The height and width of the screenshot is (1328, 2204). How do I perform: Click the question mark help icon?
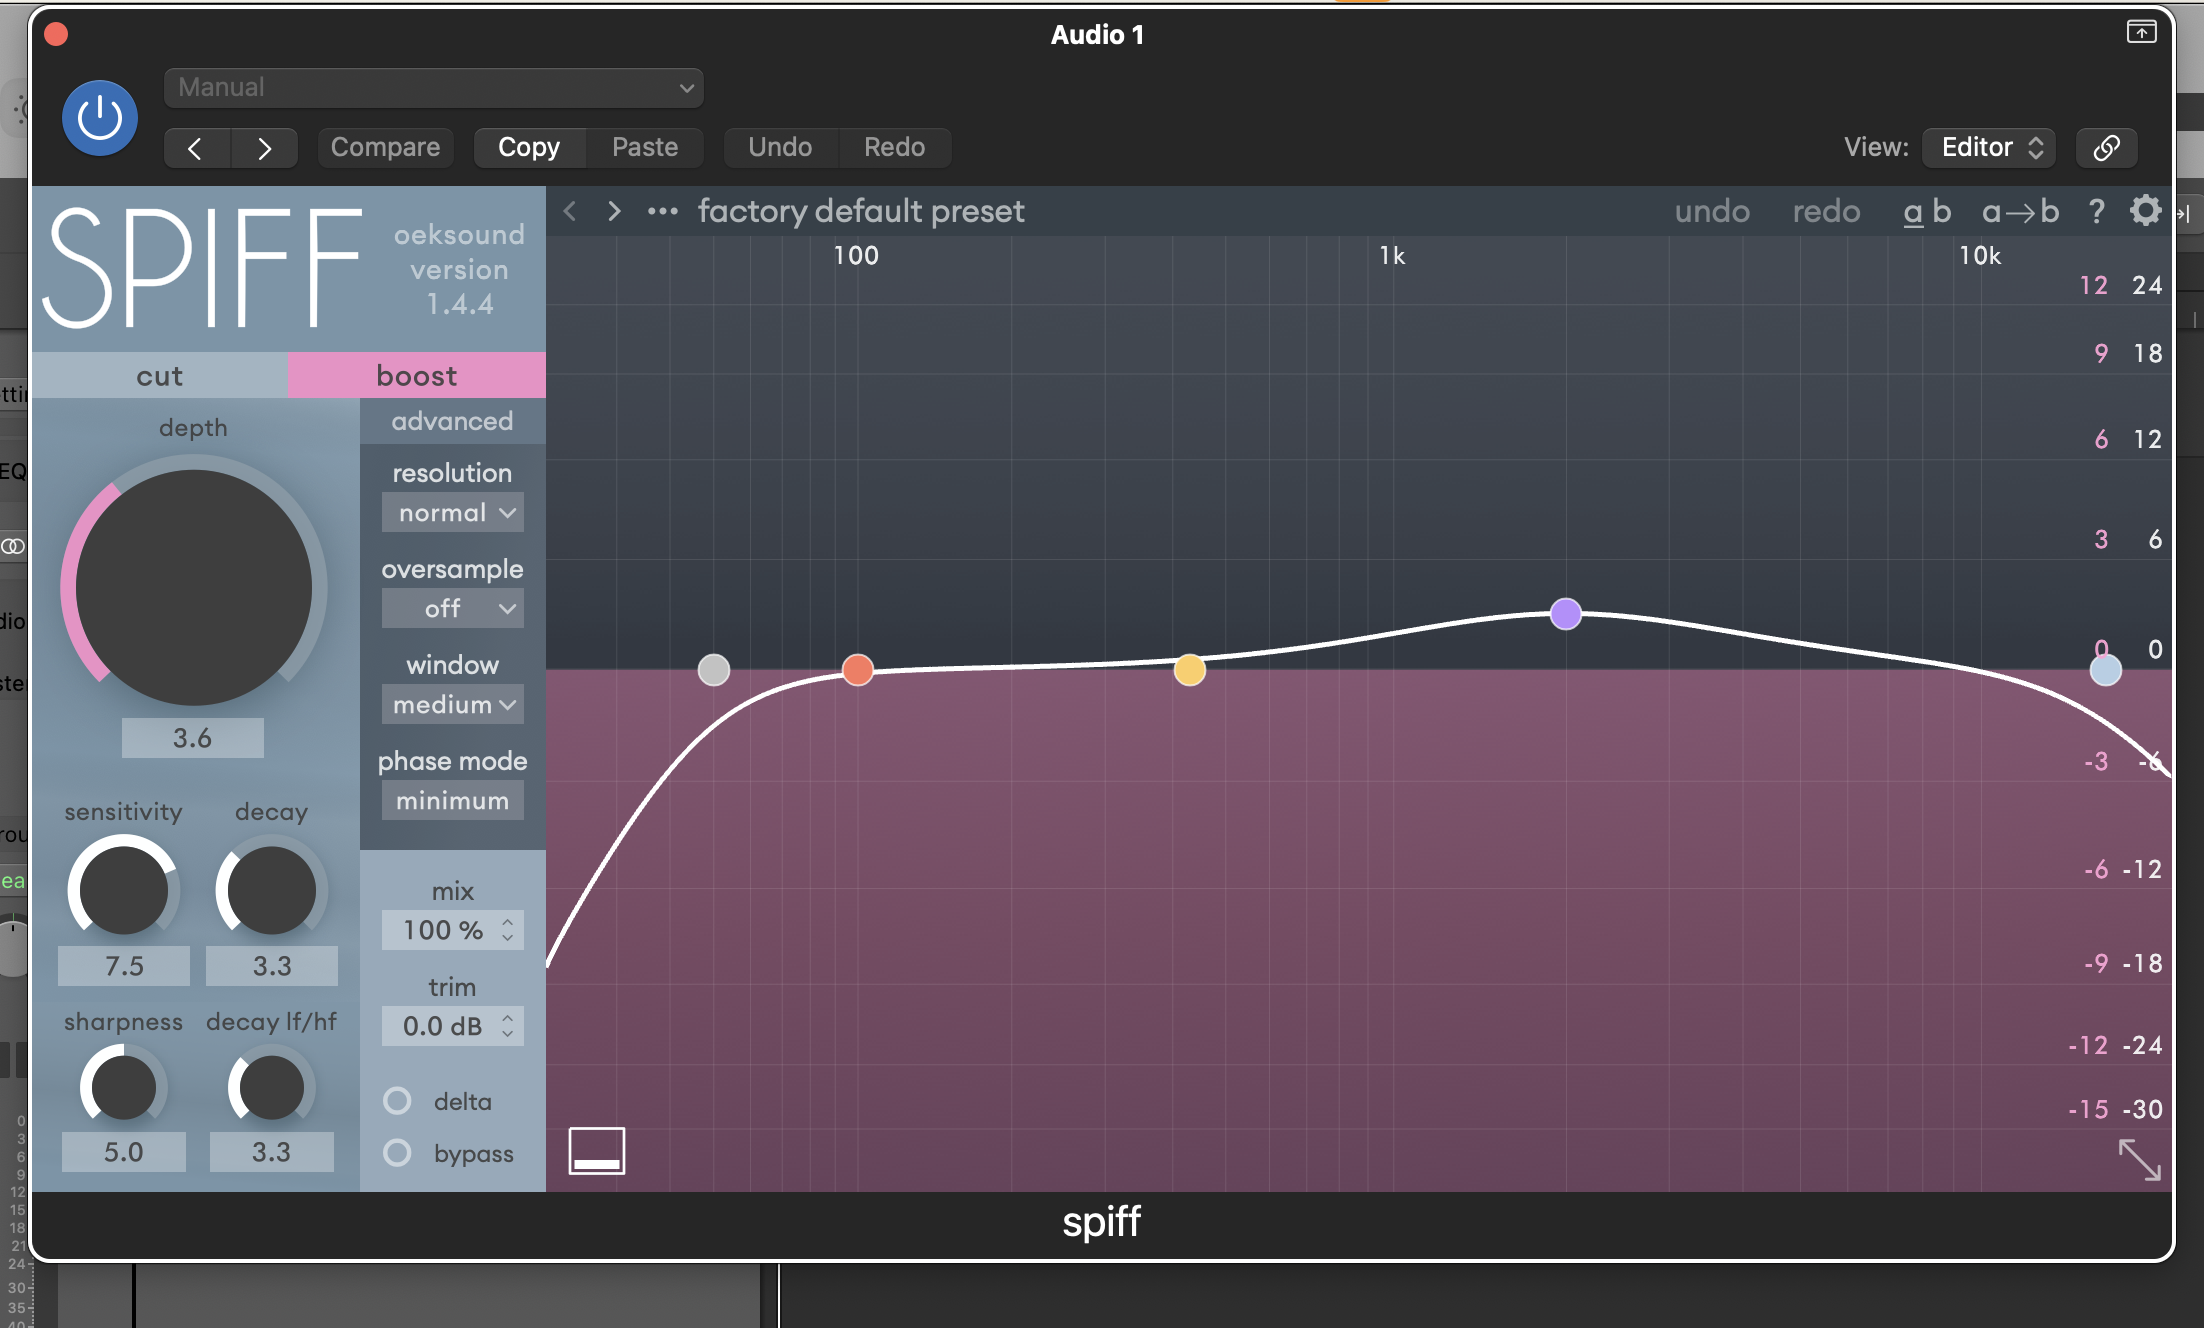pyautogui.click(x=2096, y=211)
